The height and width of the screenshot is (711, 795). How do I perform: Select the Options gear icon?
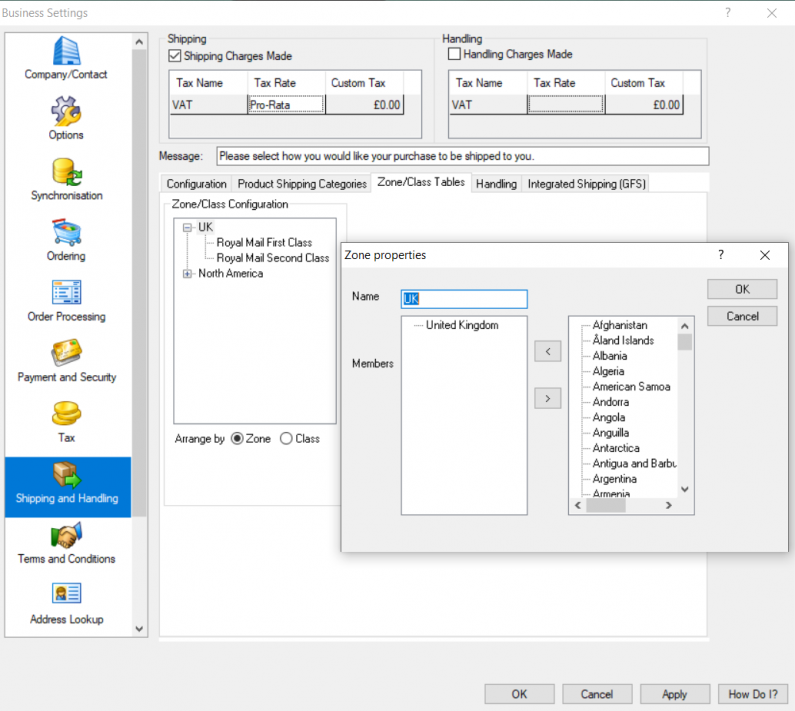(66, 111)
